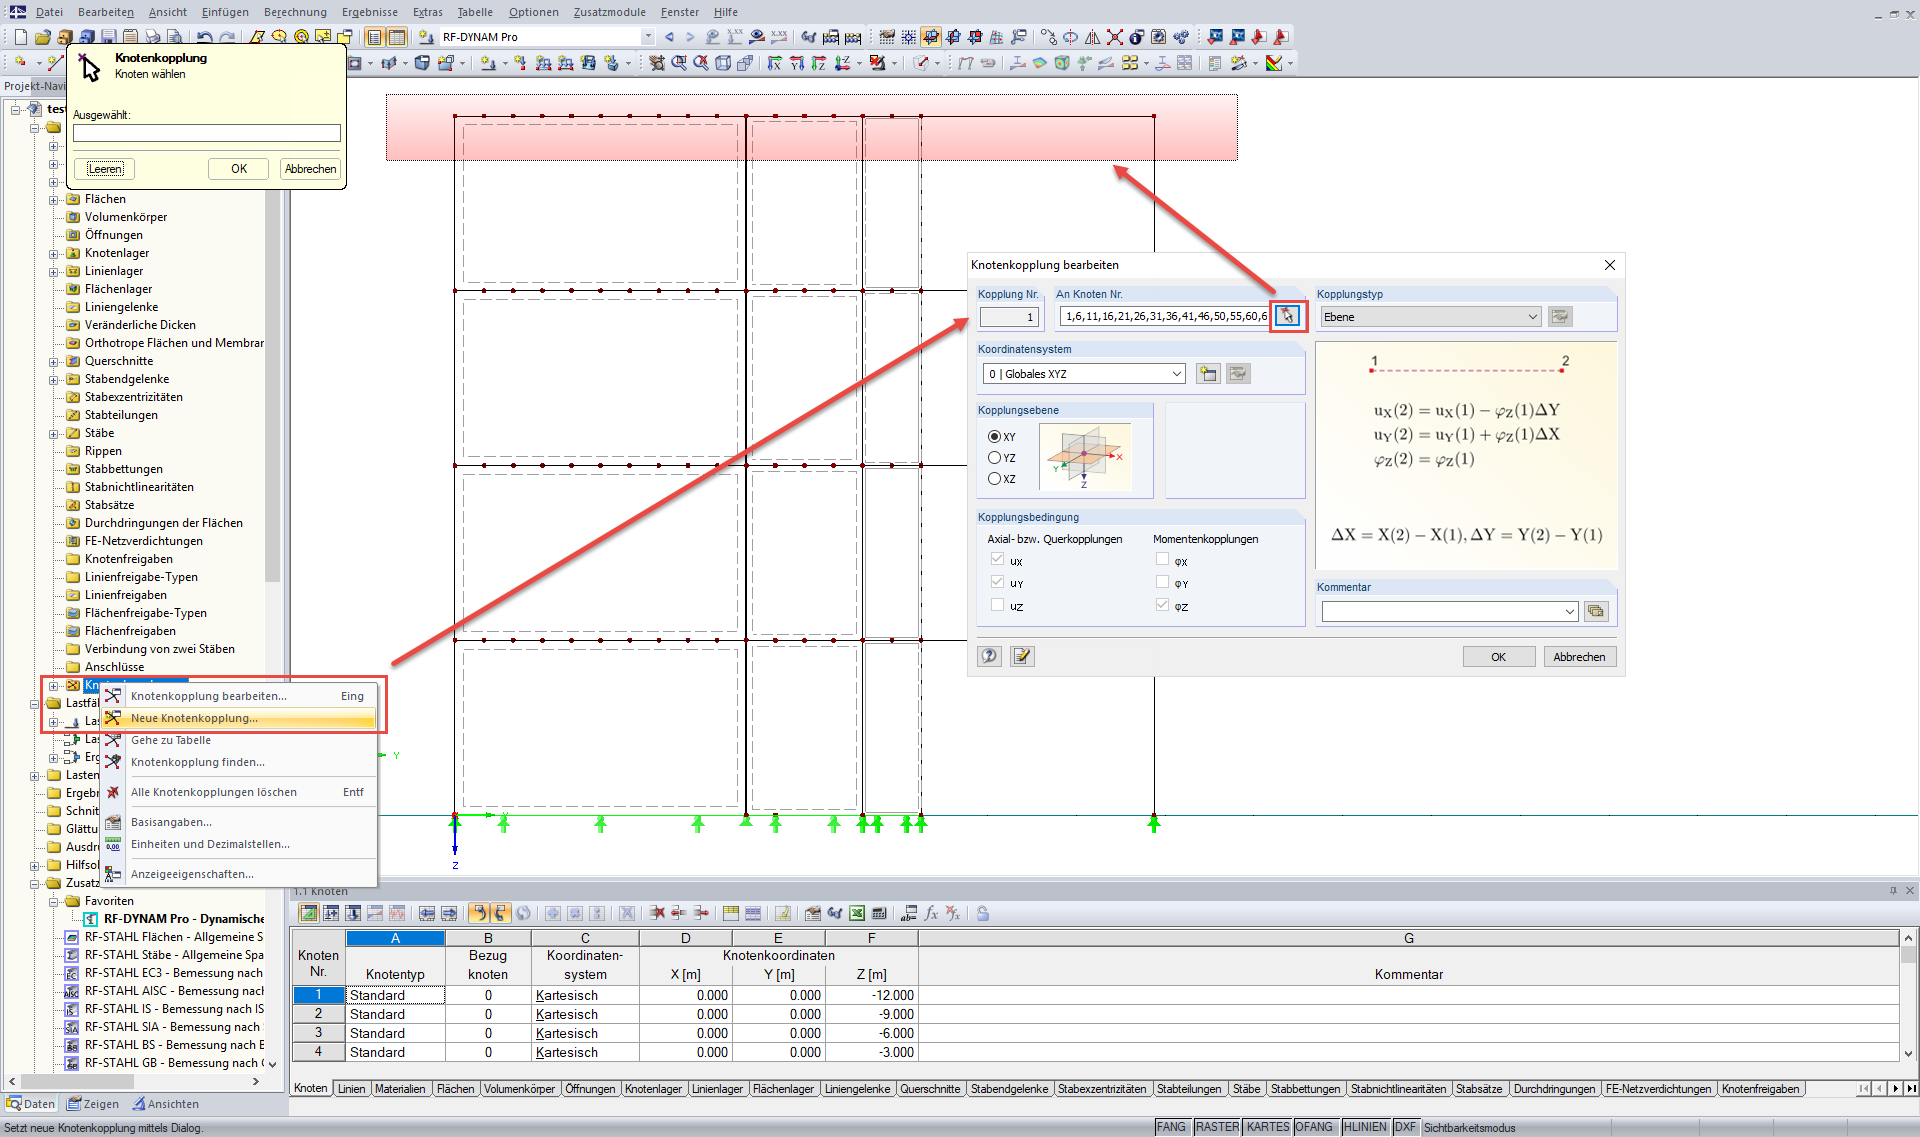This screenshot has height=1137, width=1920.
Task: Switch to the Knotenlager table tab
Action: (x=653, y=1089)
